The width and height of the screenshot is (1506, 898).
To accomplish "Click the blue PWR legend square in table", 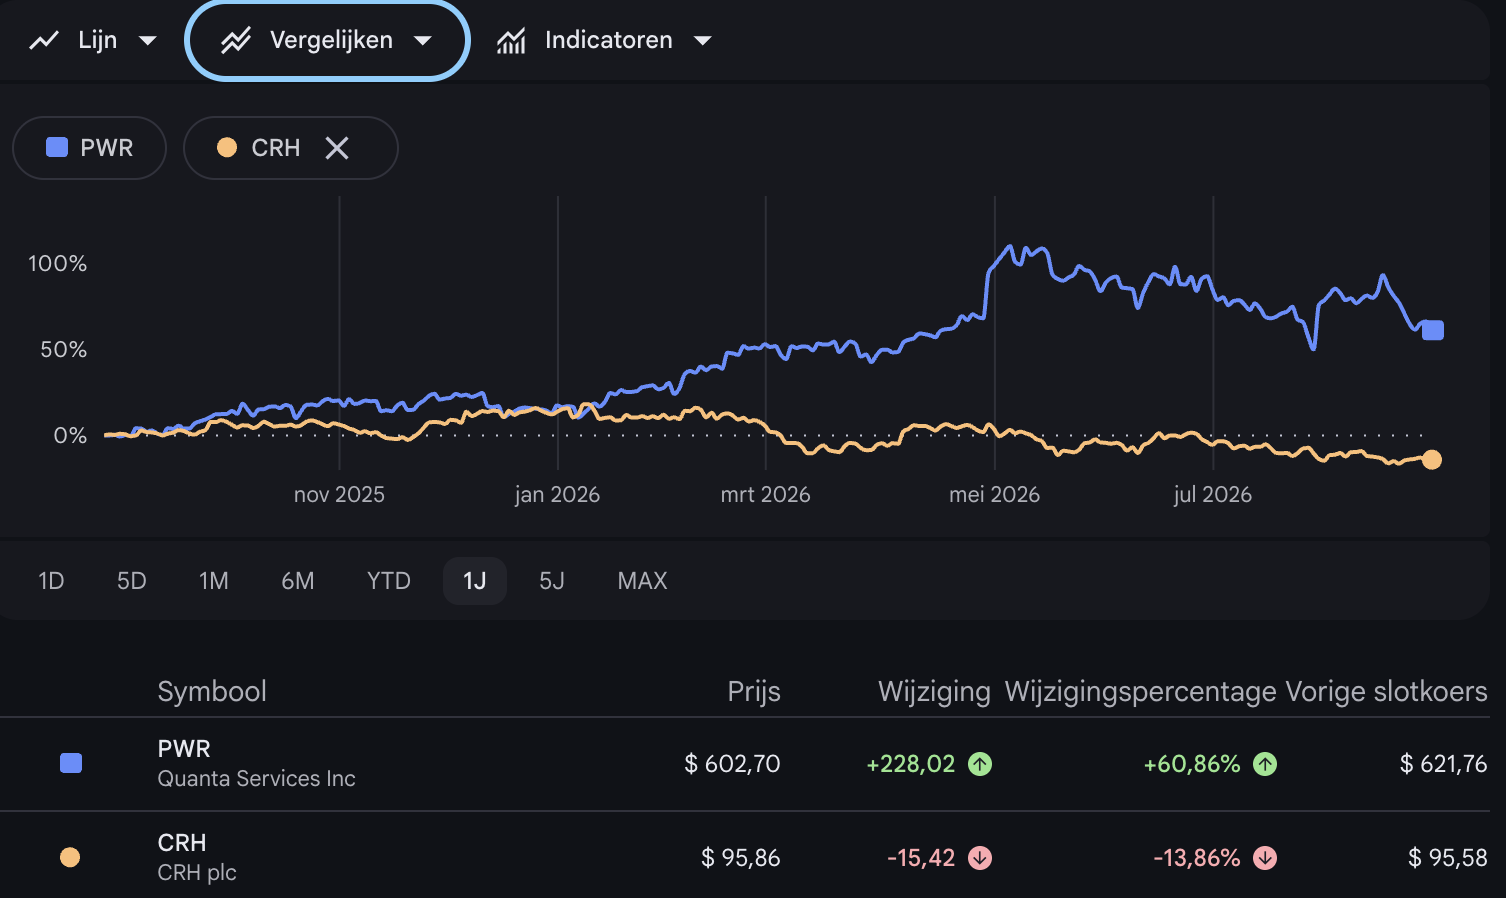I will click(x=71, y=764).
